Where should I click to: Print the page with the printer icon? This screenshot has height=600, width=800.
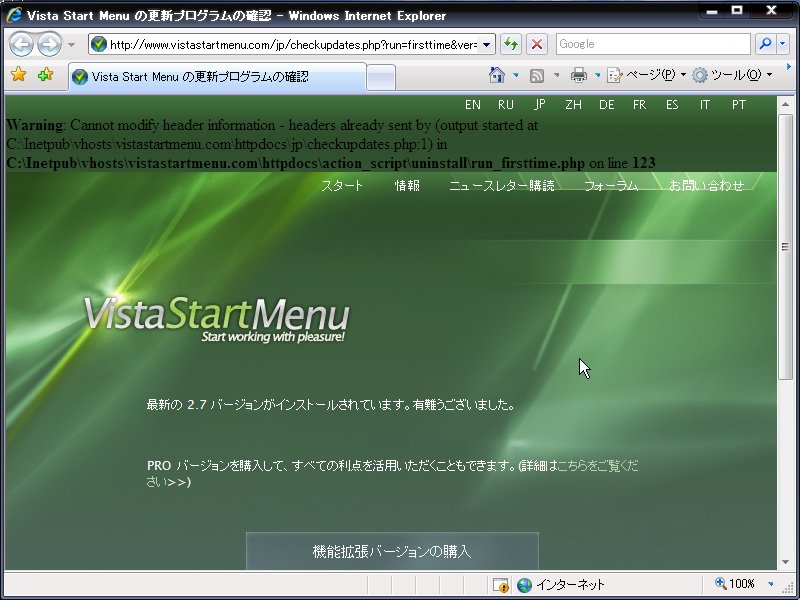pyautogui.click(x=579, y=76)
